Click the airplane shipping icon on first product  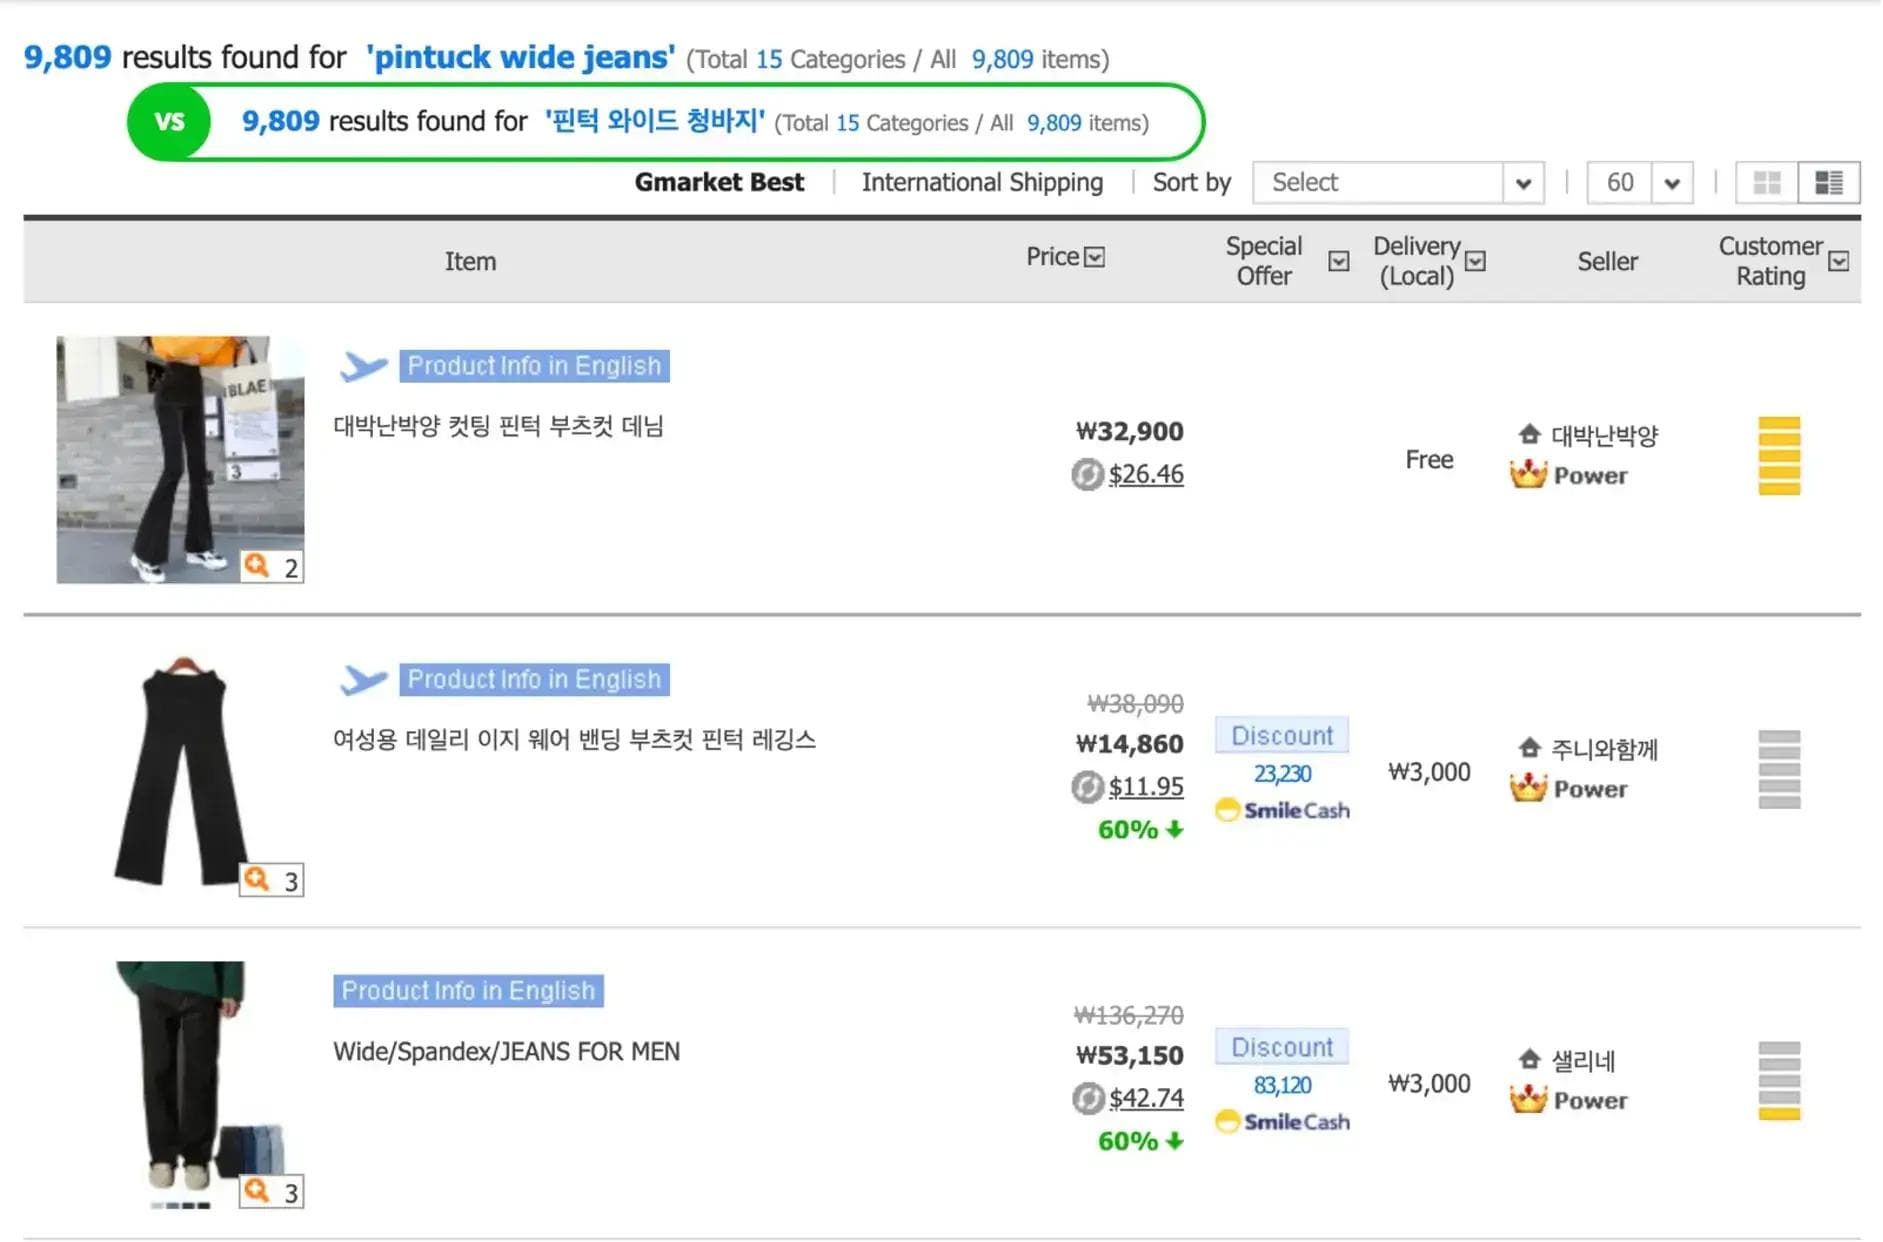366,366
